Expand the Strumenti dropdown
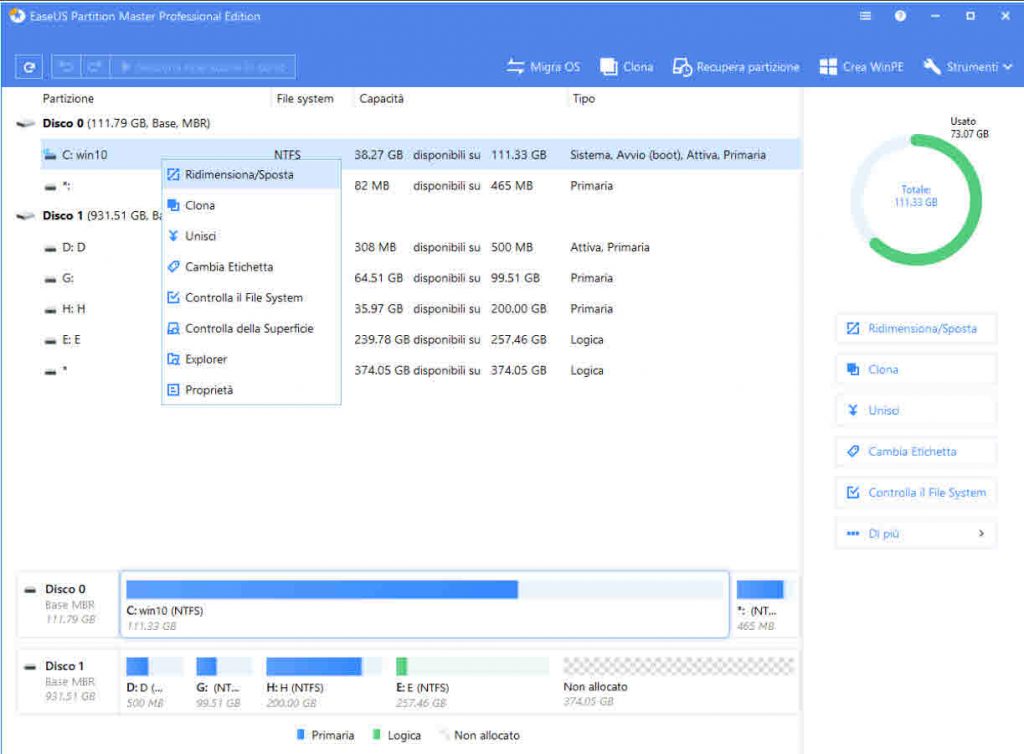Screen dimensions: 1024x754 coord(967,67)
